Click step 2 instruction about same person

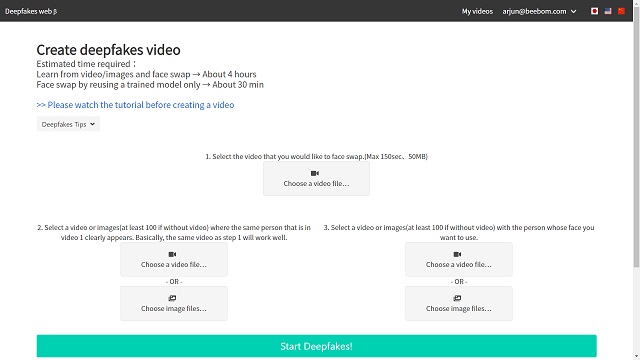174,232
